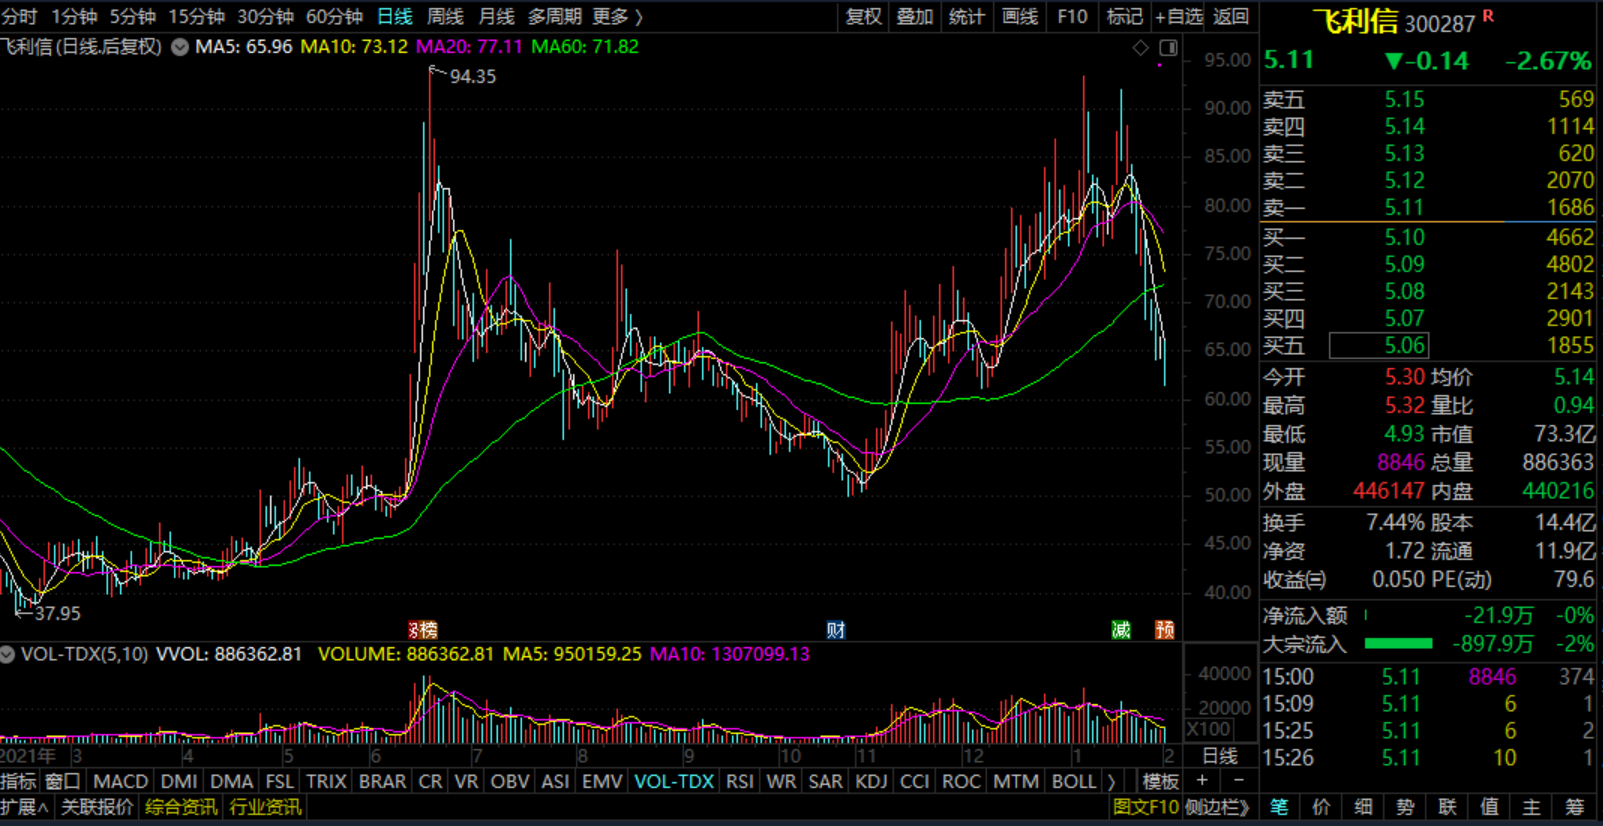Switch to the 30分钟 period
The width and height of the screenshot is (1603, 826).
[x=265, y=16]
